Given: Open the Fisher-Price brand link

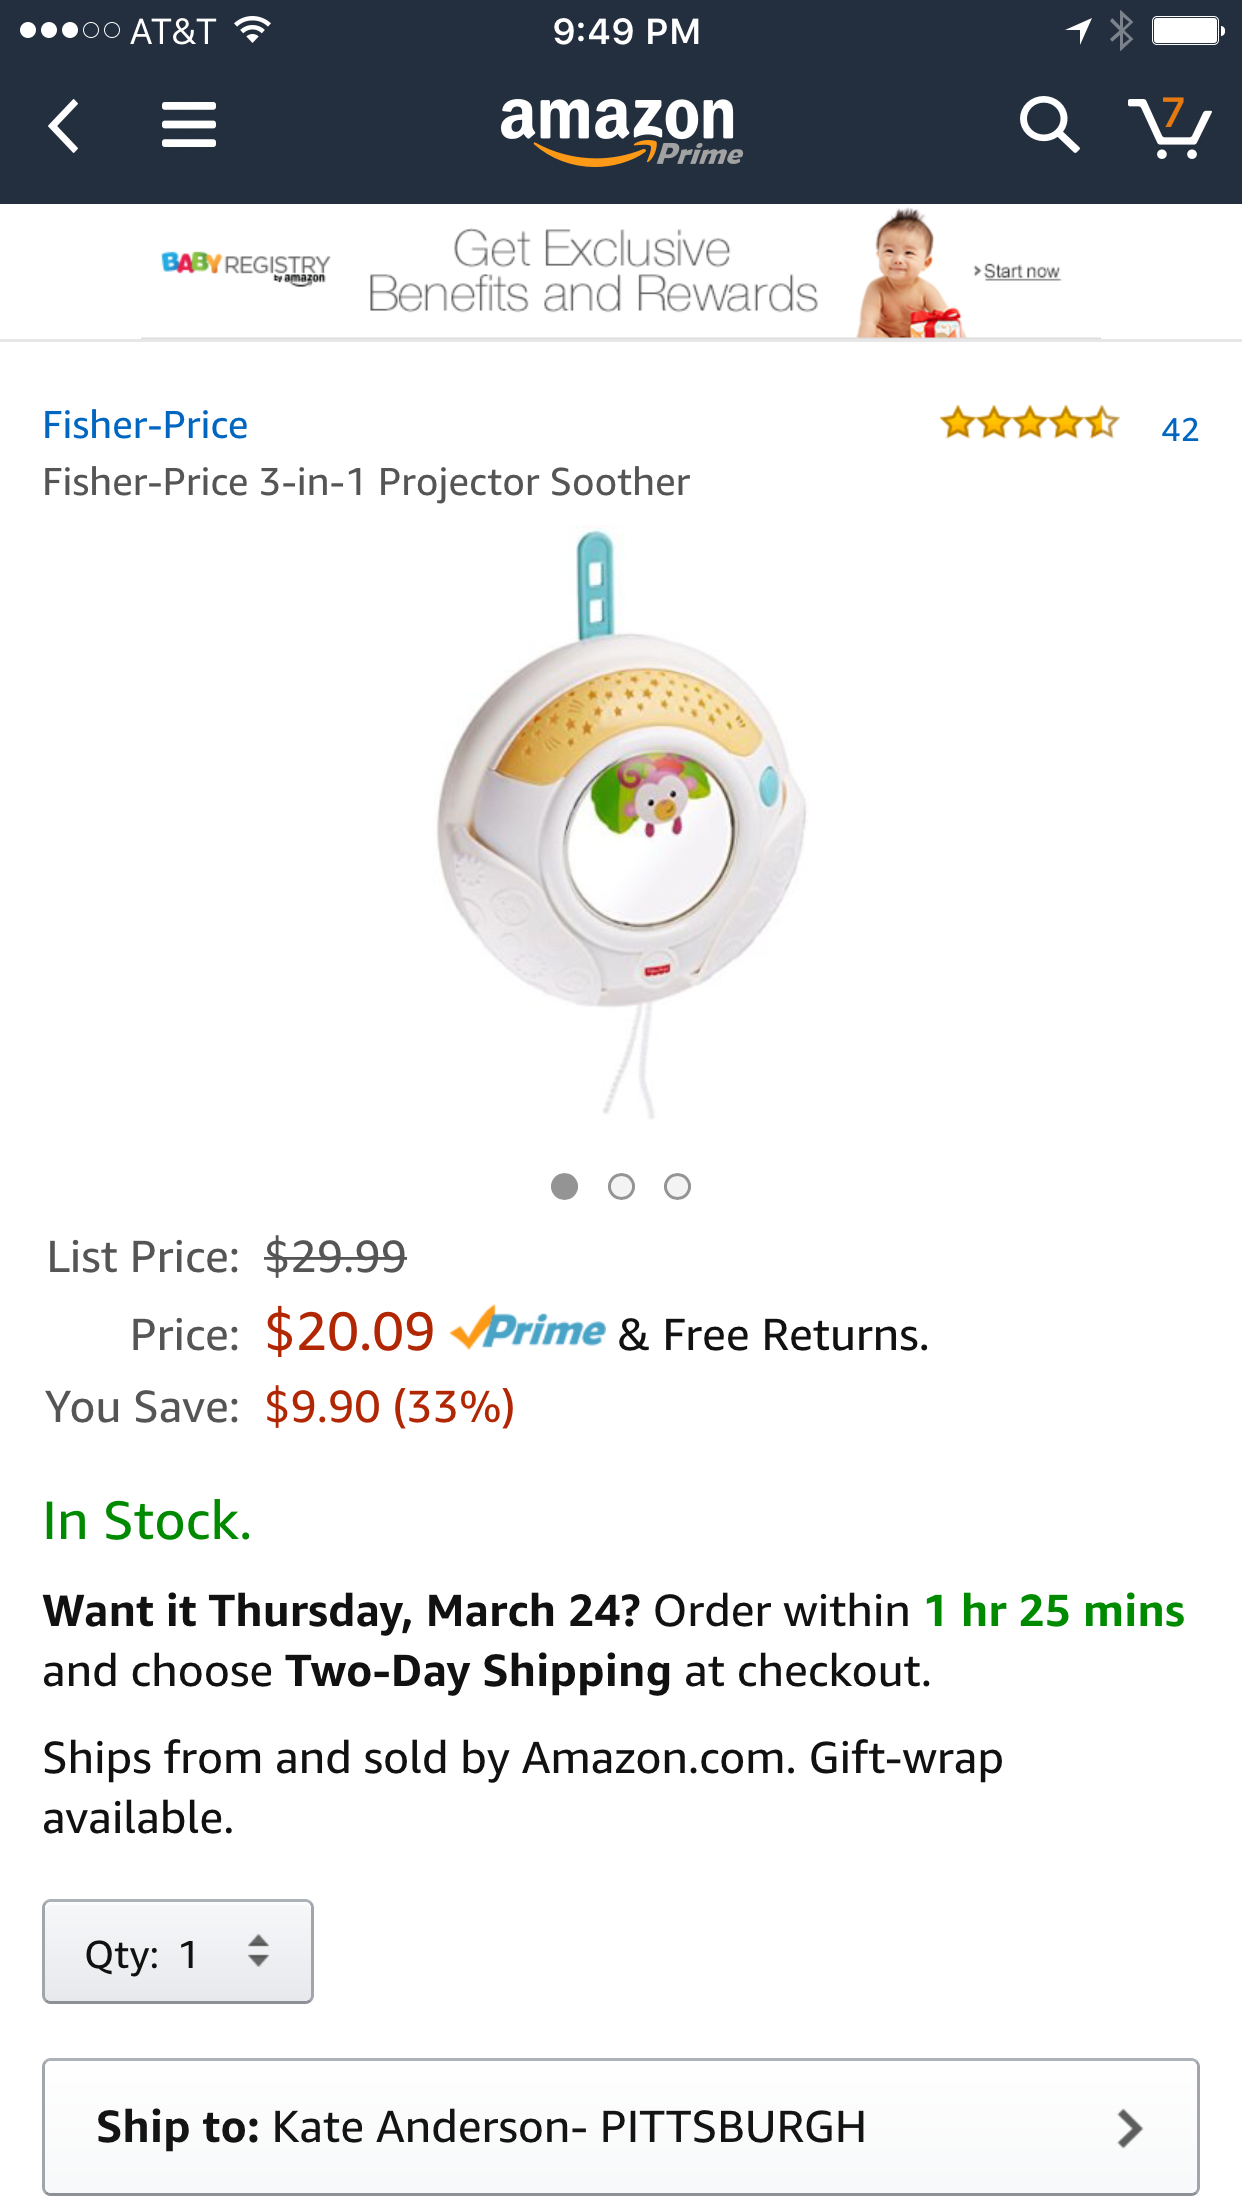Looking at the screenshot, I should point(145,425).
